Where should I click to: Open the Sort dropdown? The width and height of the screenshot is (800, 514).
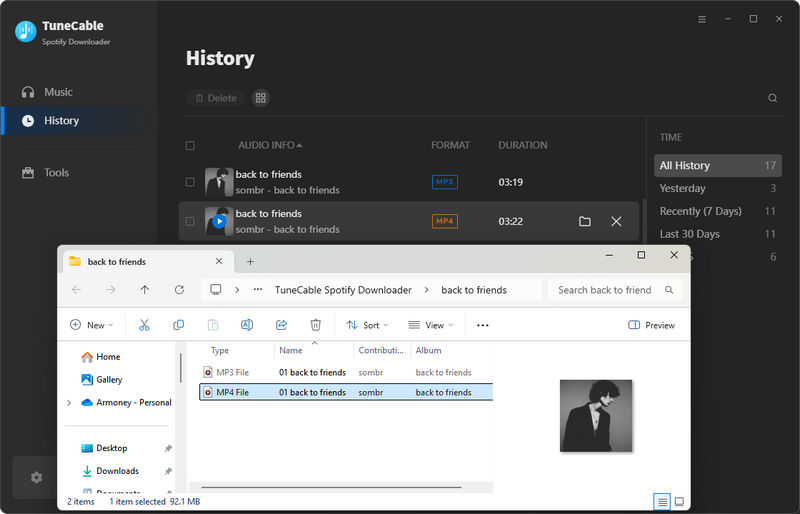point(367,325)
